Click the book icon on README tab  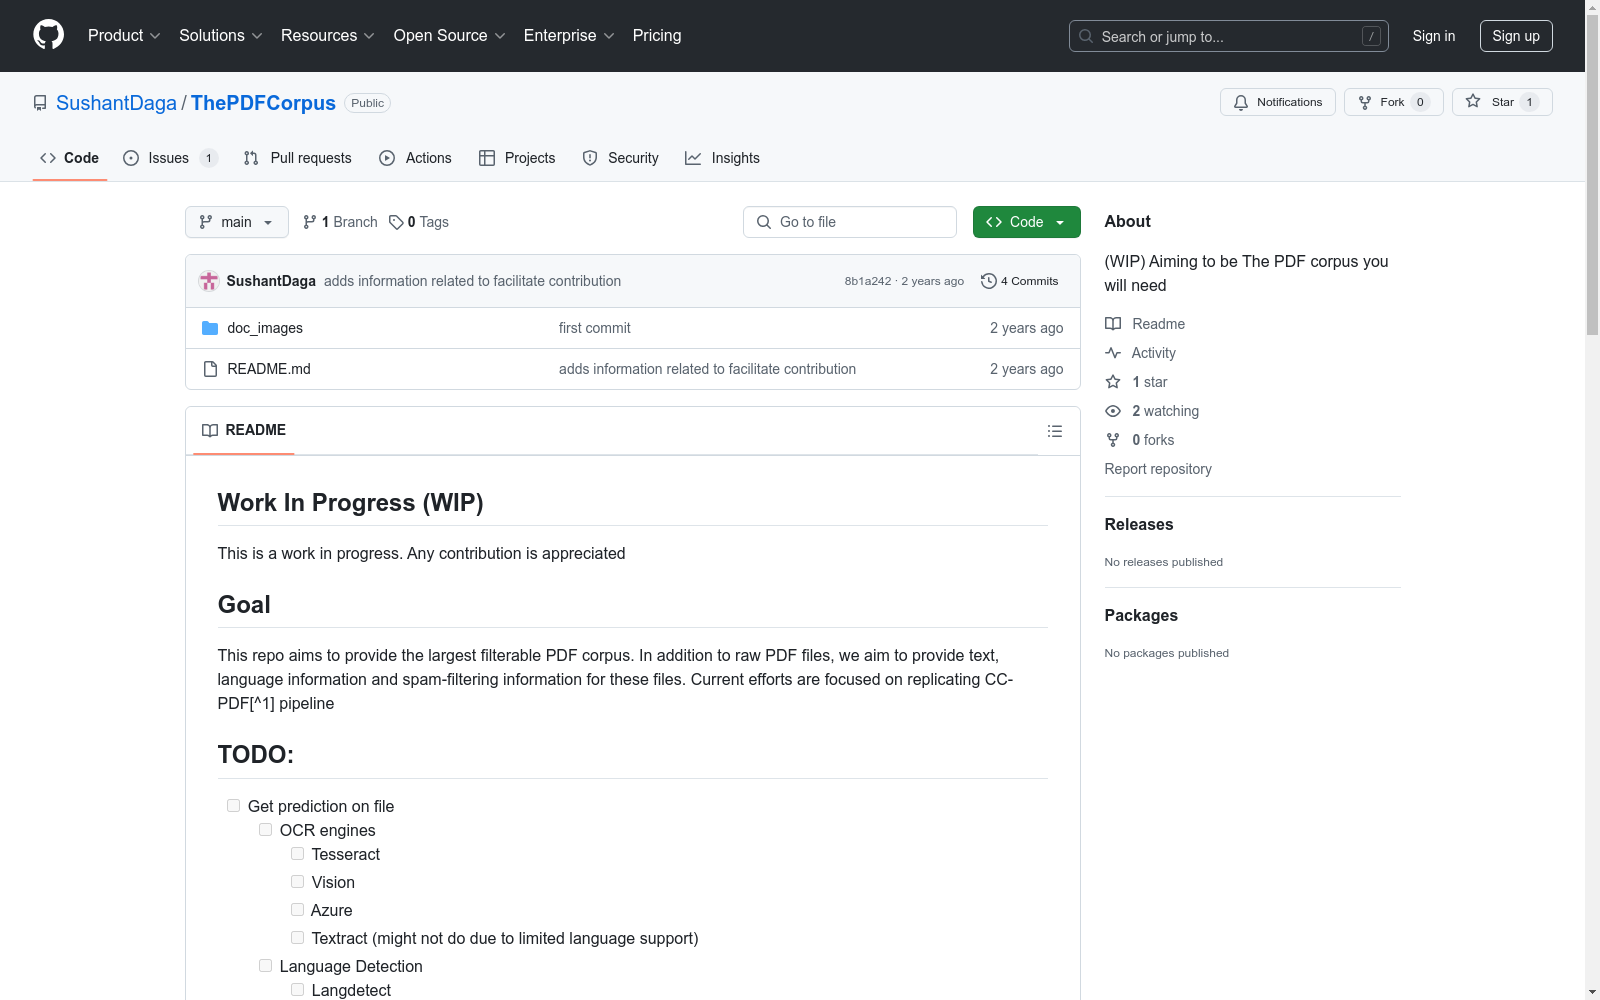210,430
